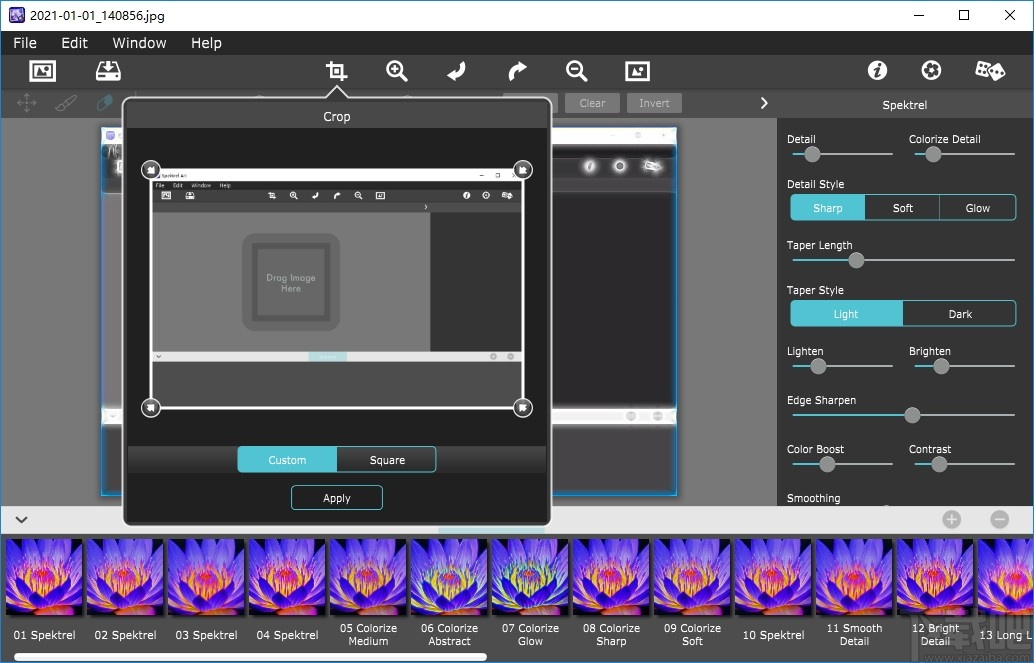Select the 06 Colorize Abstract preset thumbnail
1034x663 pixels.
(x=449, y=577)
